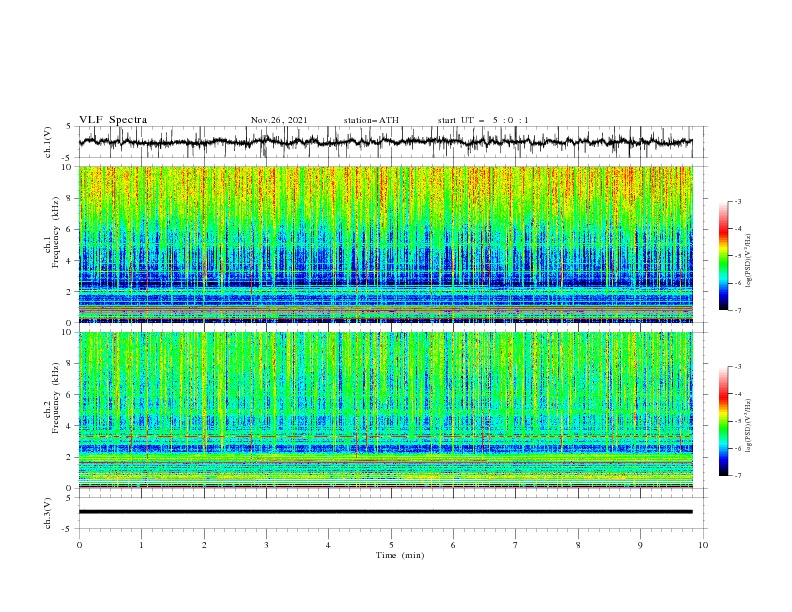The image size is (792, 612).
Task: Click the ch.1 frequency tick label '8'
Action: tap(69, 198)
